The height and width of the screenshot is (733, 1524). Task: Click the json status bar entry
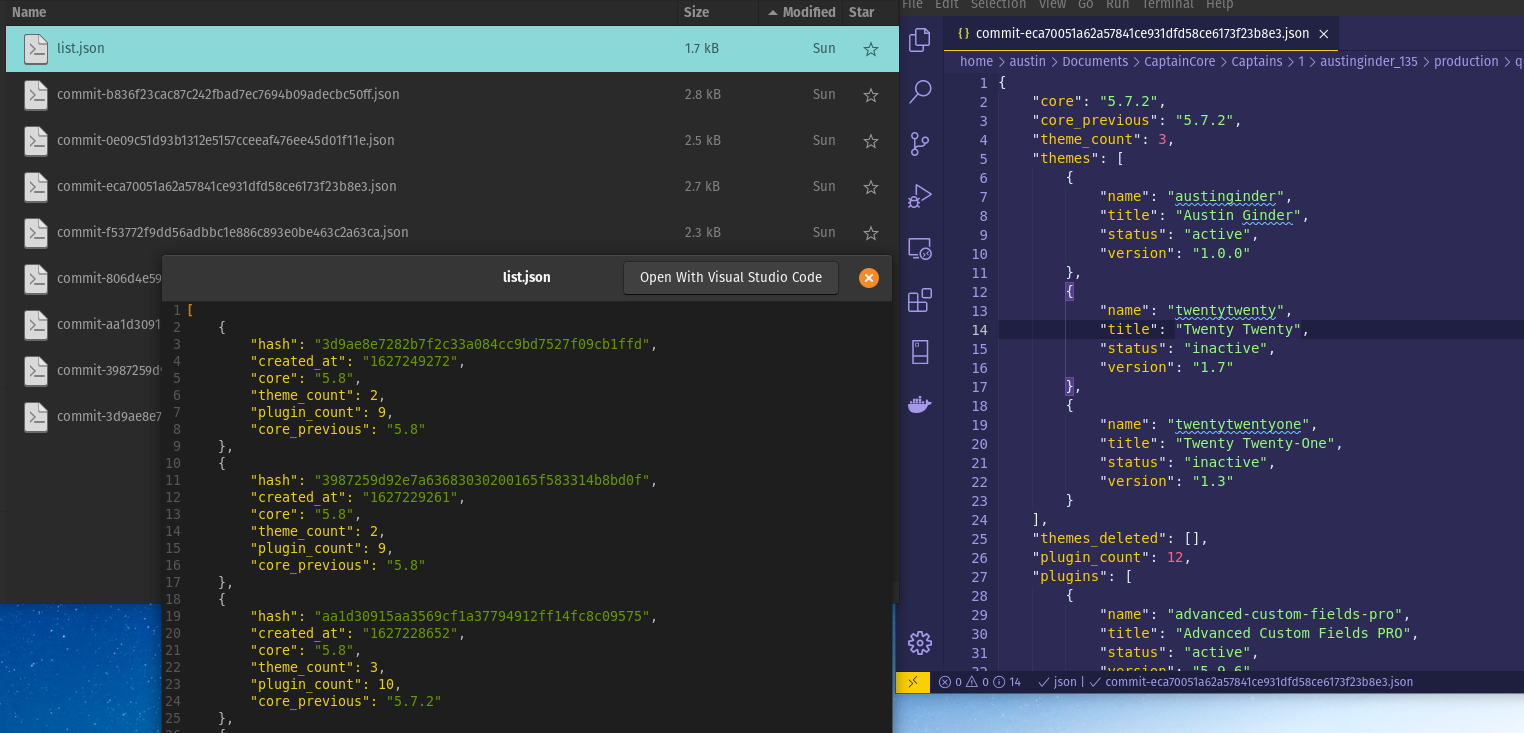pos(1058,682)
